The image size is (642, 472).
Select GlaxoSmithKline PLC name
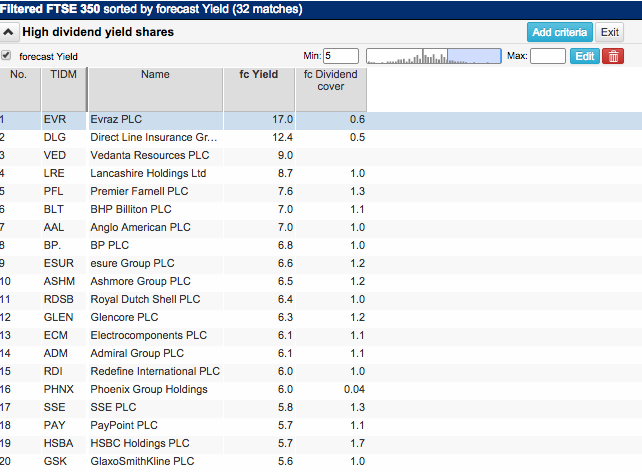[x=142, y=462]
